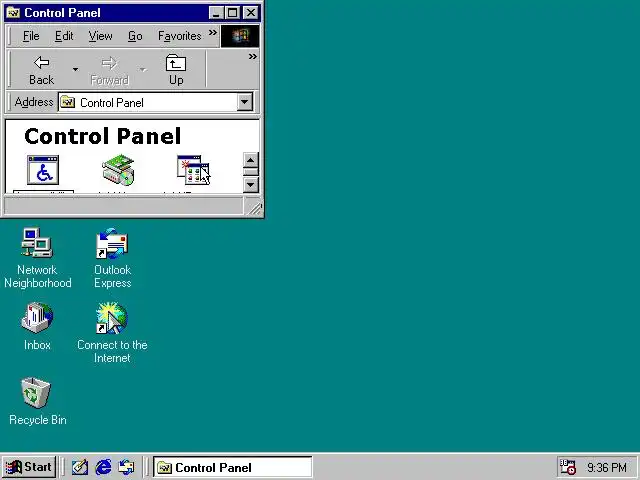Select the Add/Remove Programs icon

coord(193,170)
